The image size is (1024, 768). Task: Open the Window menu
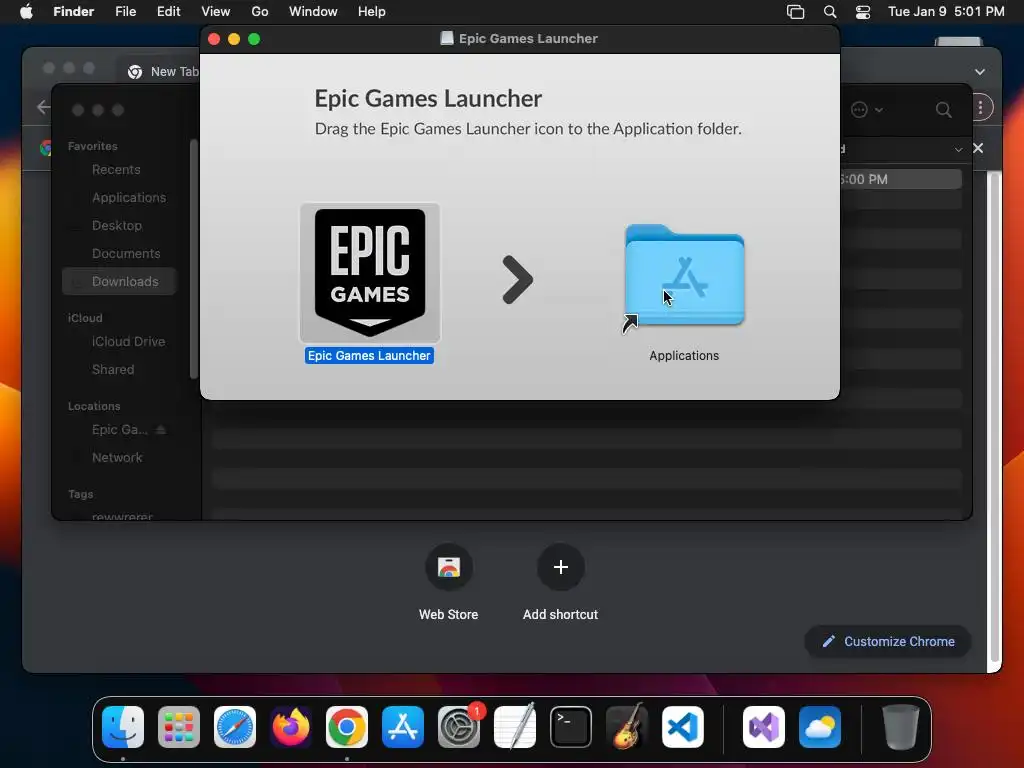coord(313,12)
